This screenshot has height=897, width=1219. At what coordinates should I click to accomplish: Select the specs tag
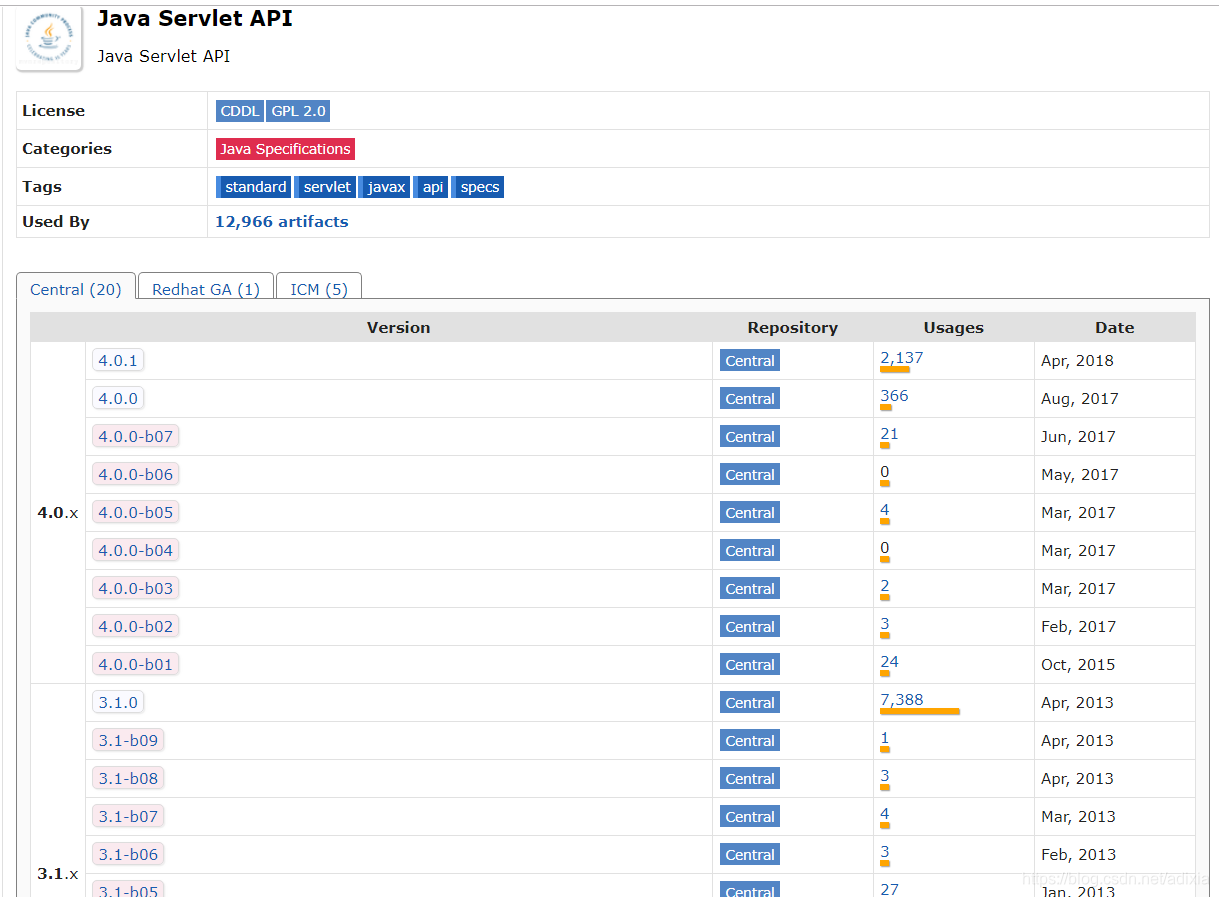[478, 187]
